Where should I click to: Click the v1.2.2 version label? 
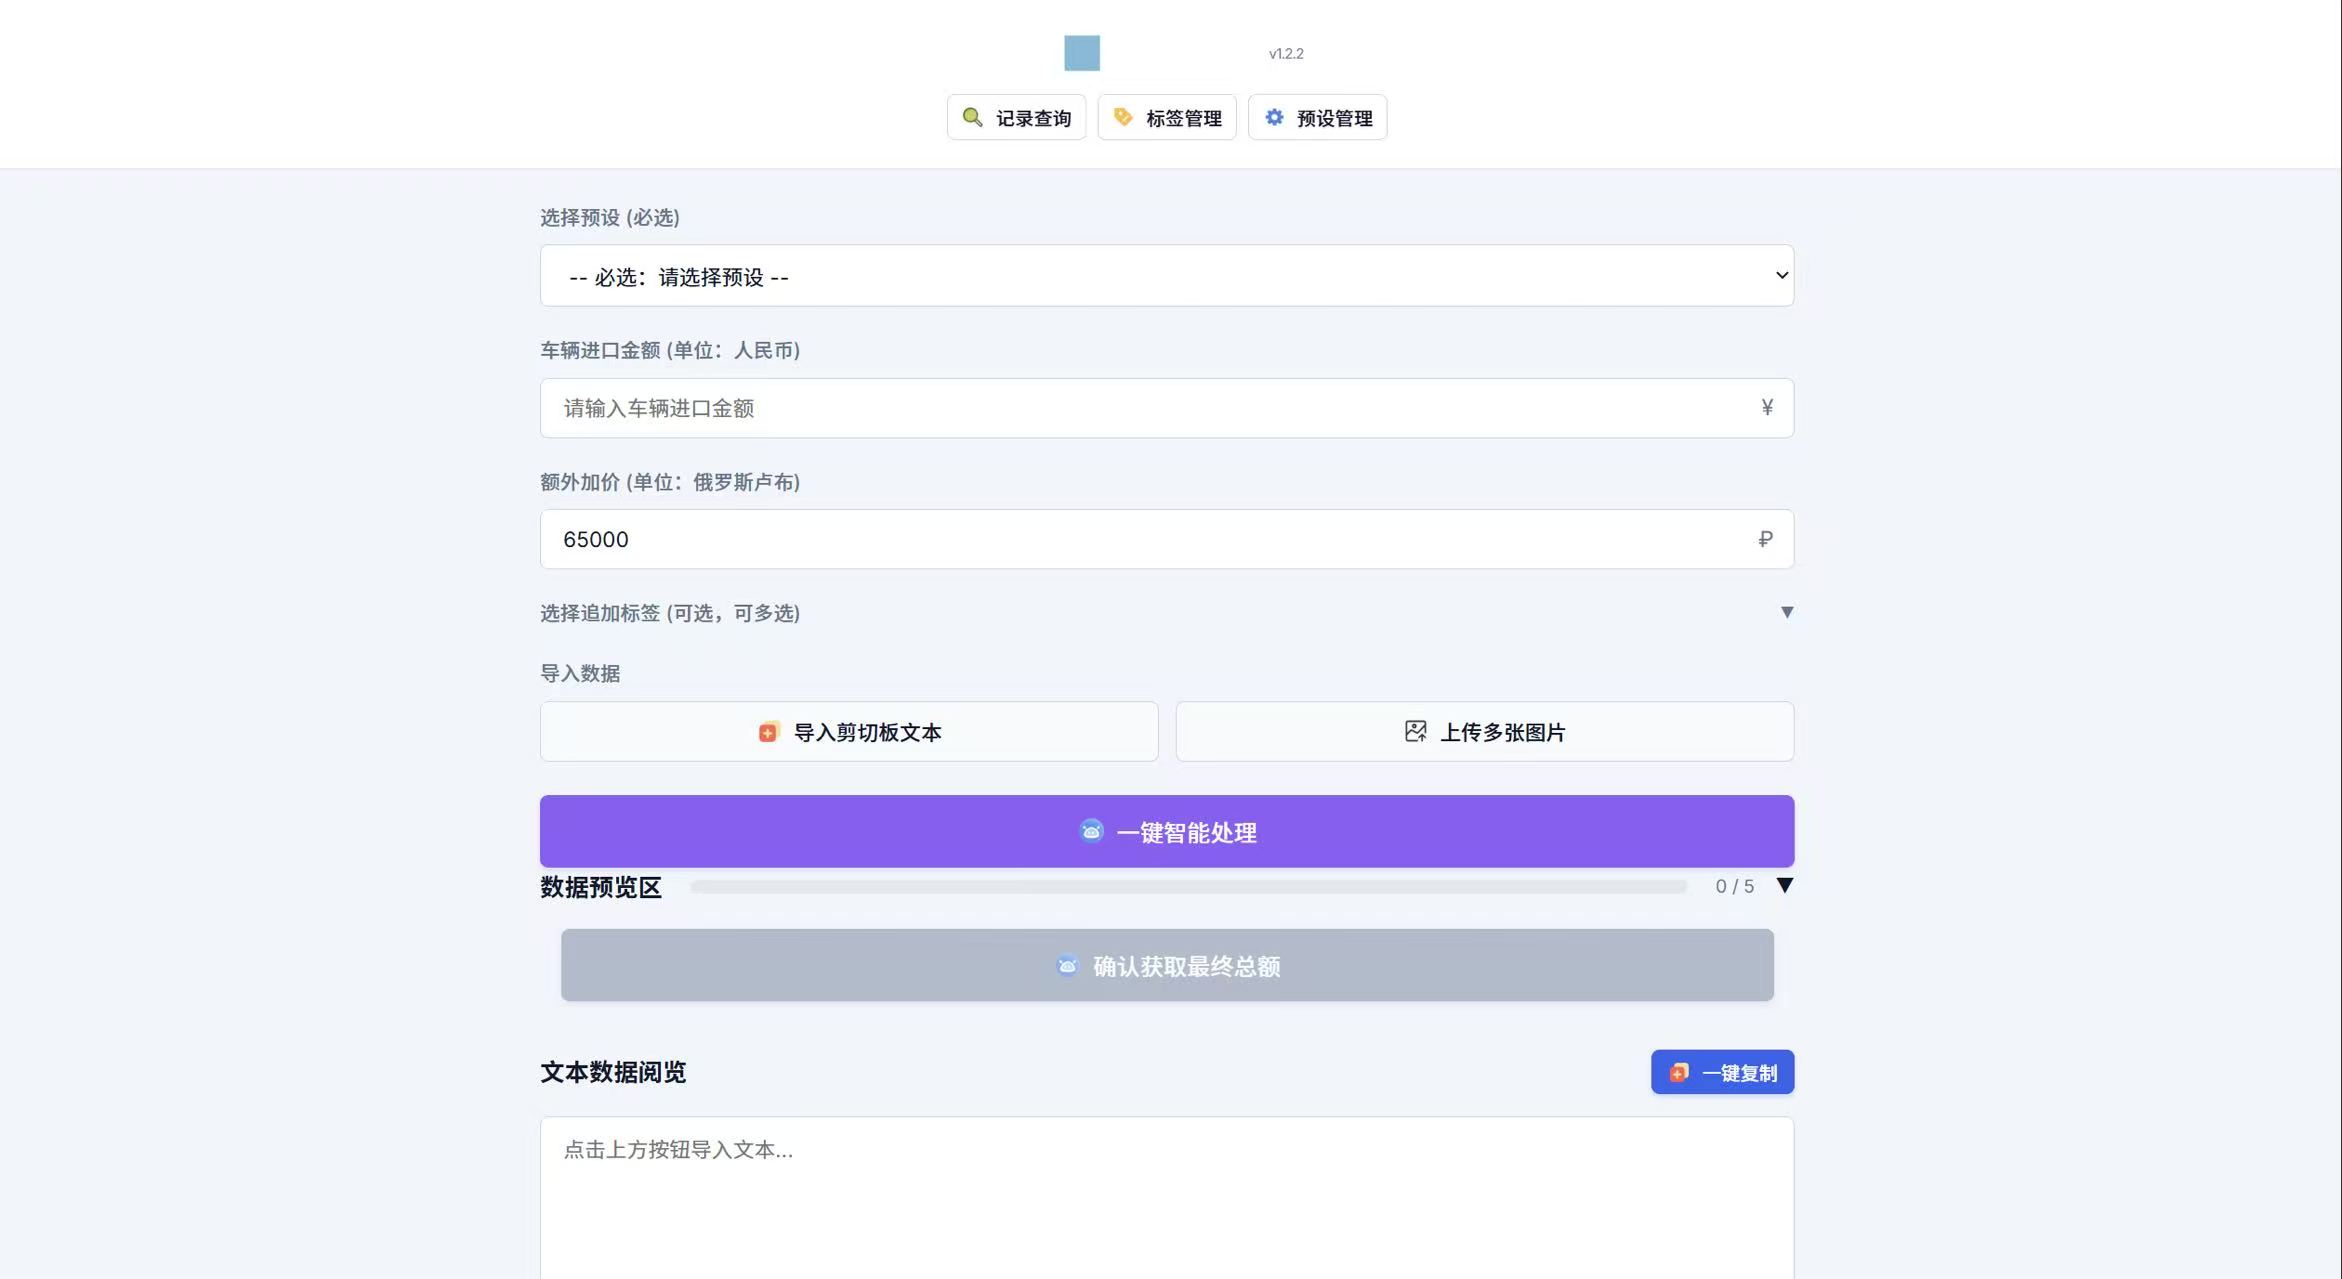coord(1286,54)
